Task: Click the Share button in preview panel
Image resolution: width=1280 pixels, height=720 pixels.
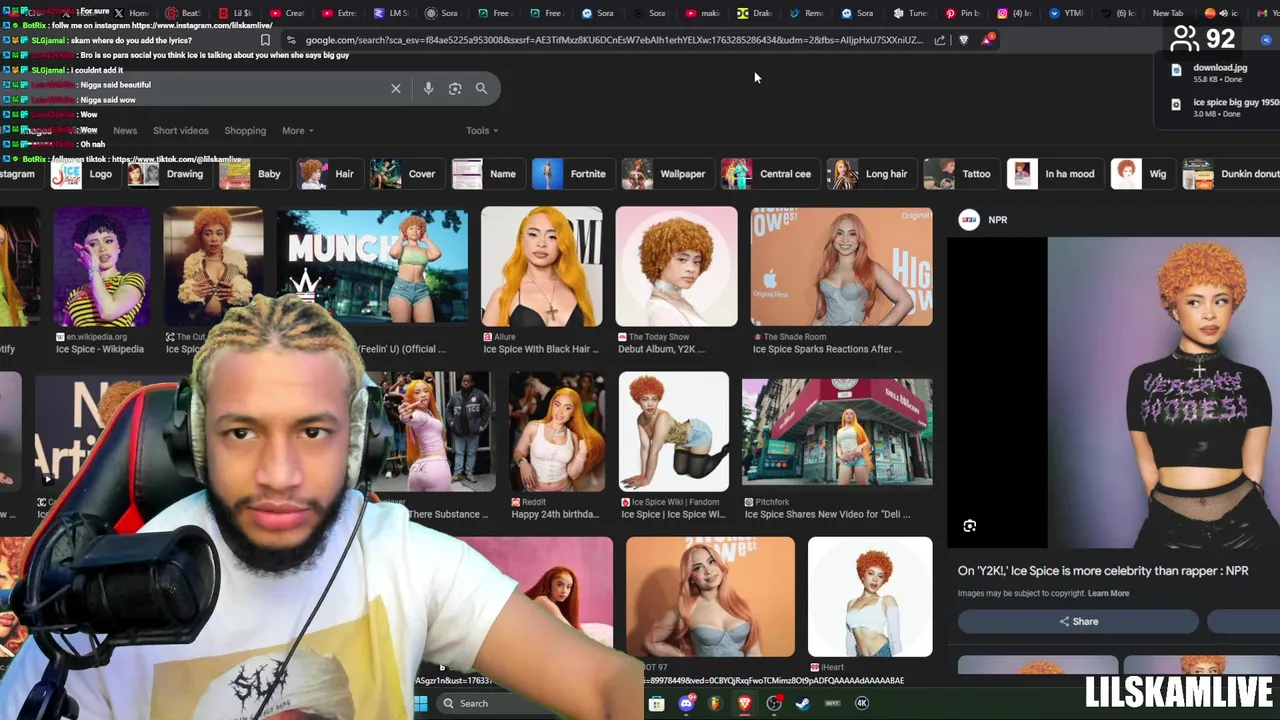Action: 1078,622
